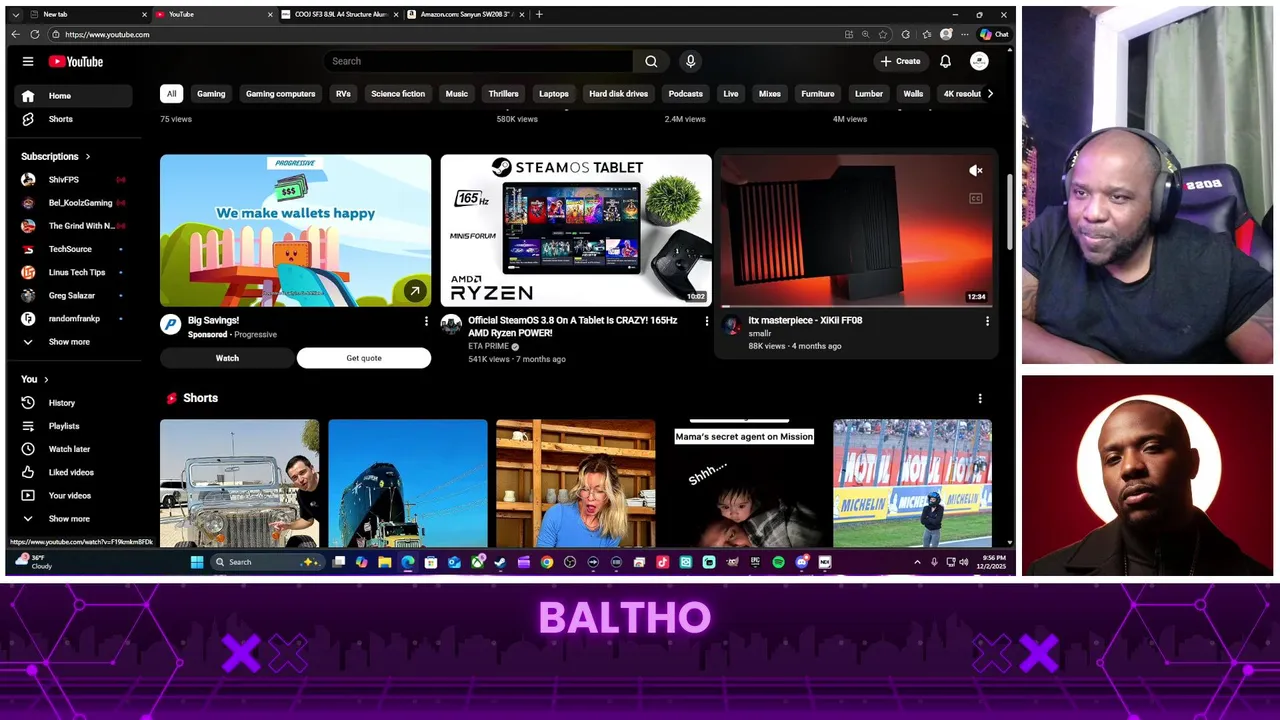
Task: Open the ETA PRIME channel link
Action: (488, 346)
